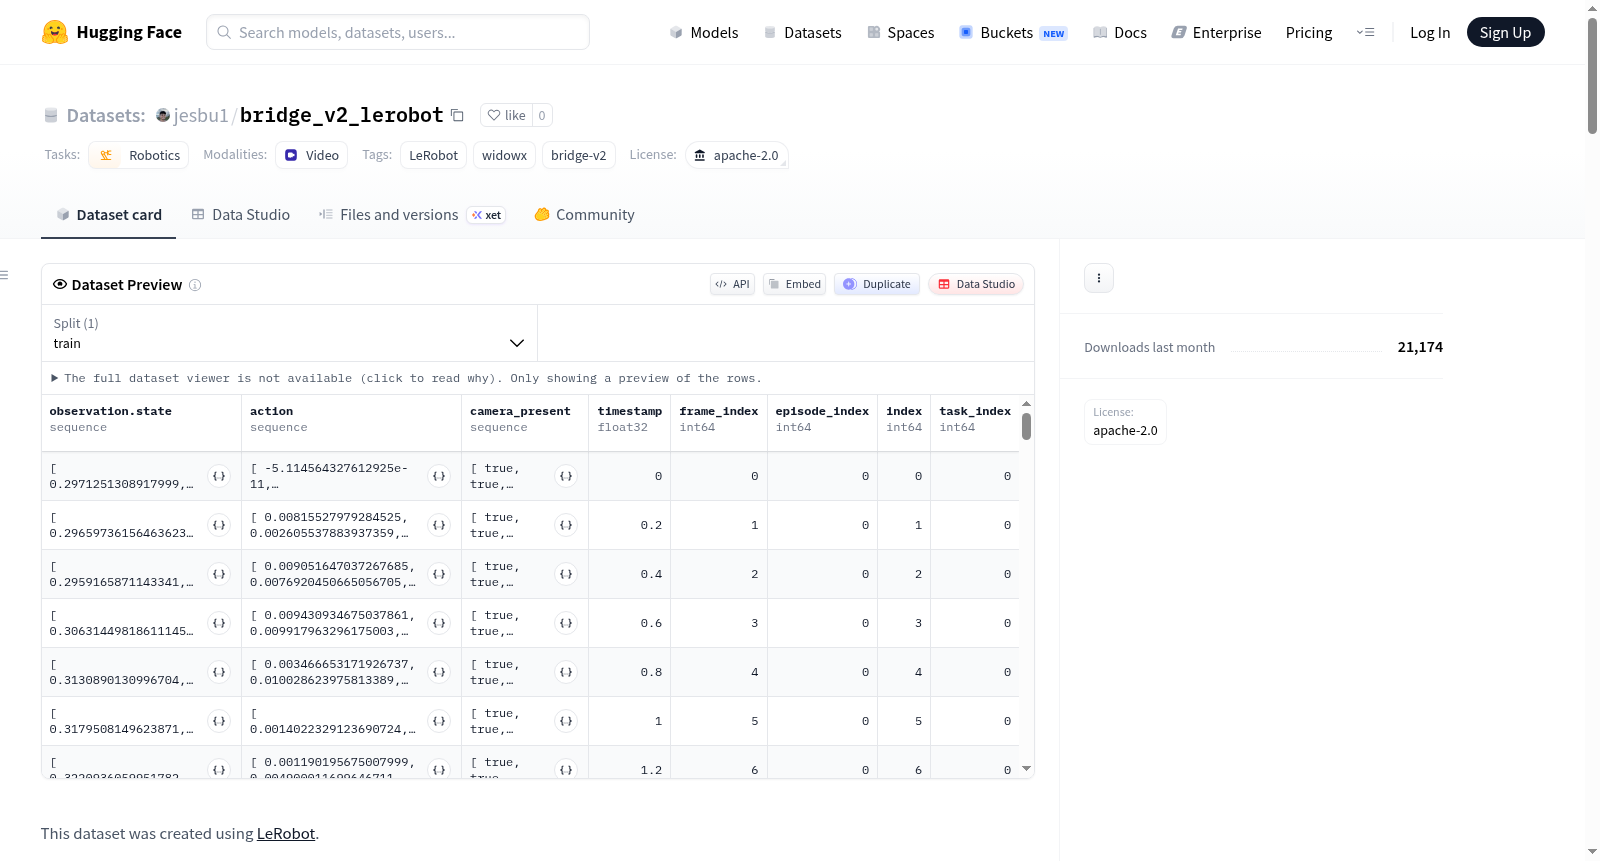The width and height of the screenshot is (1600, 861).
Task: Open the xet badge beside Files and versions
Action: [487, 215]
